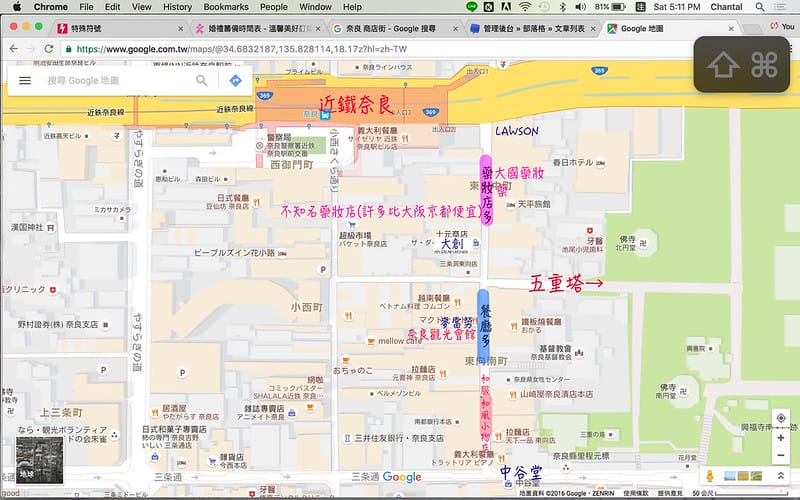Open the 提供意見 feedback link
Screen dimensions: 800x500
pyautogui.click(x=670, y=493)
